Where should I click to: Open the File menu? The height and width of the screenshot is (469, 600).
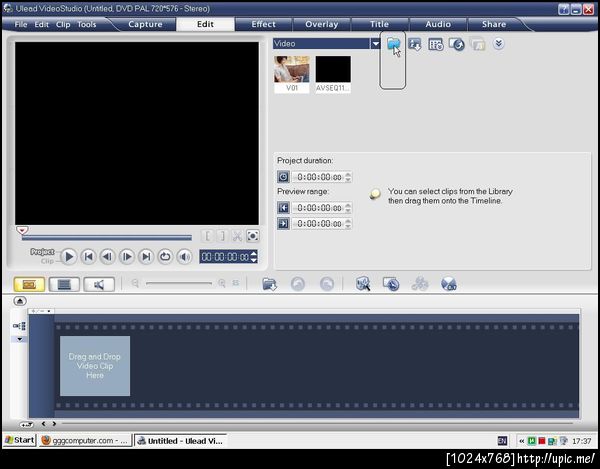[x=21, y=24]
